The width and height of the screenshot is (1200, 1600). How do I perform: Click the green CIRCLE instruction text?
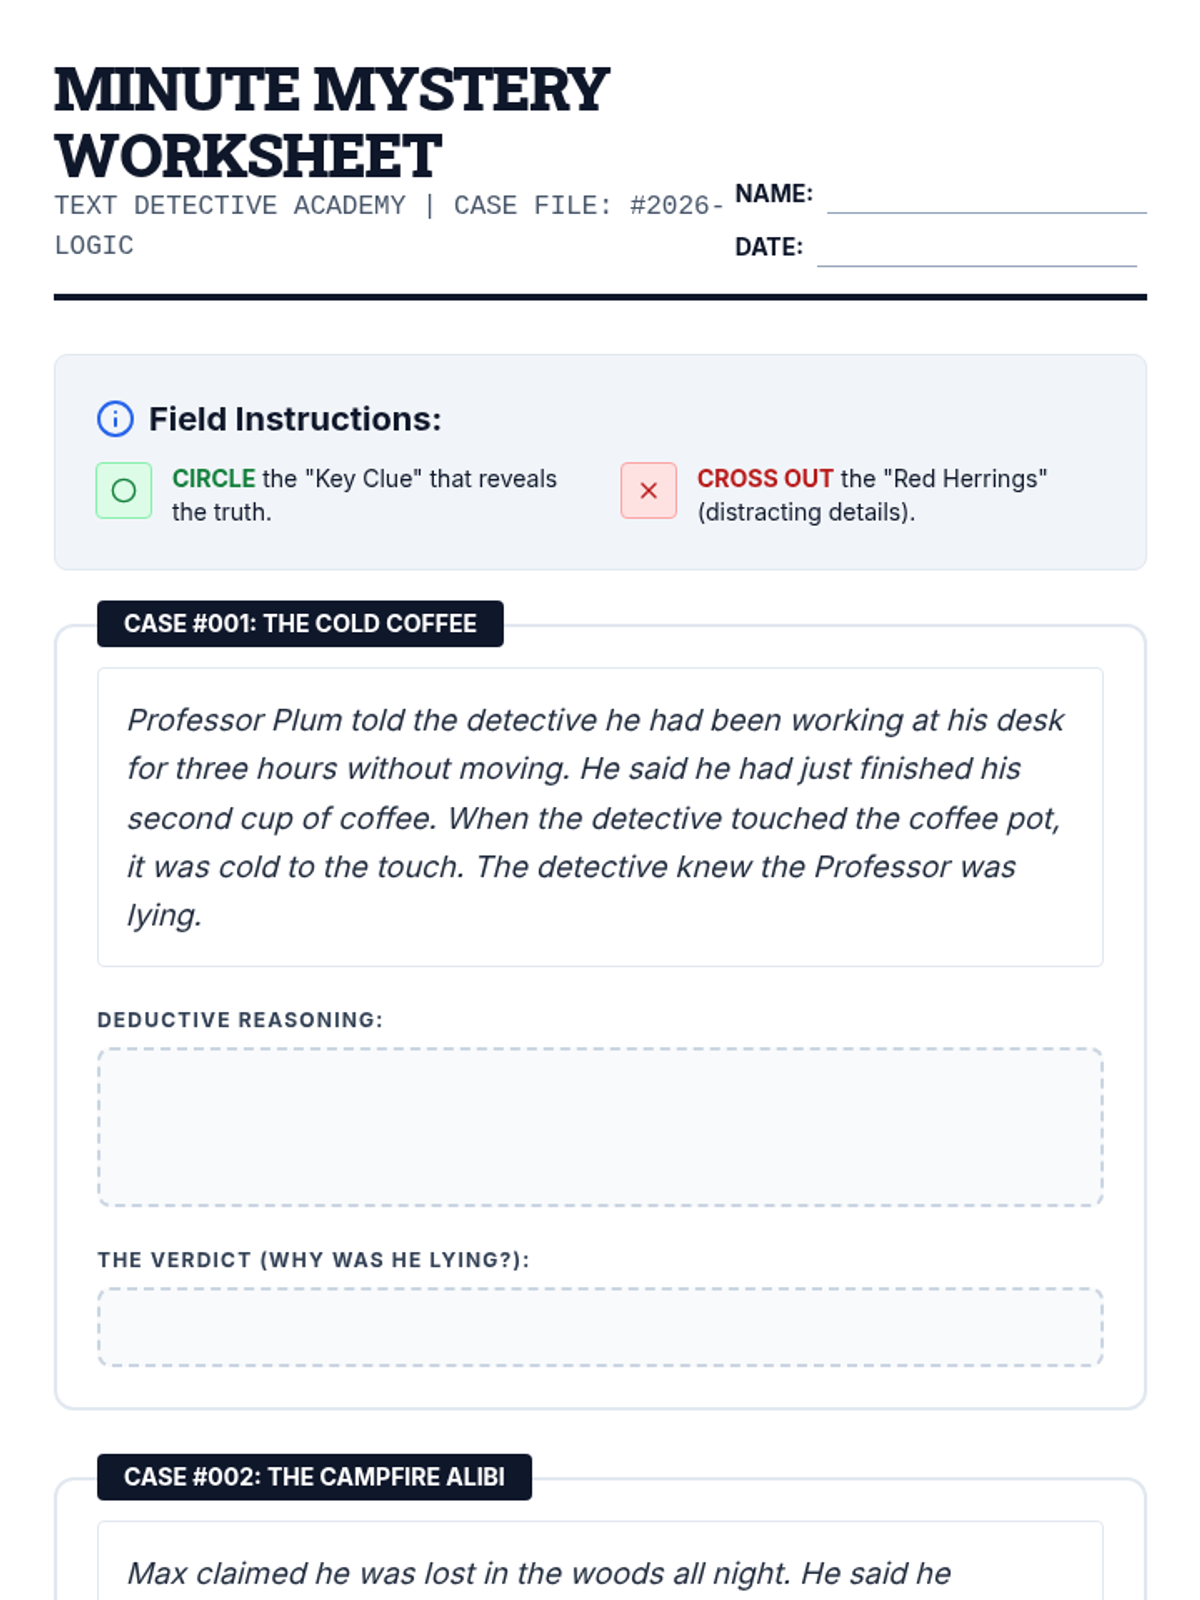(214, 479)
